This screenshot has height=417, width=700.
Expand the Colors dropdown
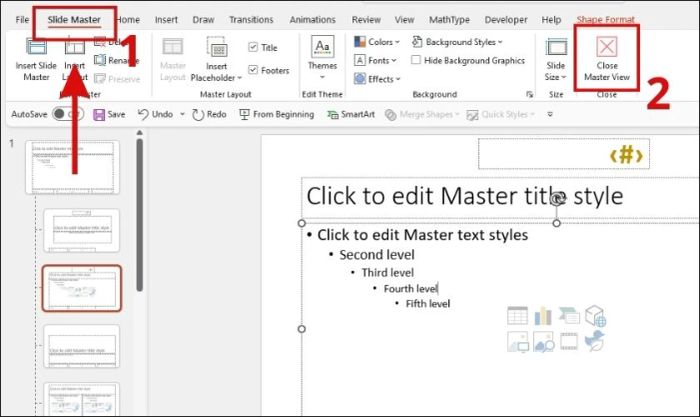pos(377,42)
